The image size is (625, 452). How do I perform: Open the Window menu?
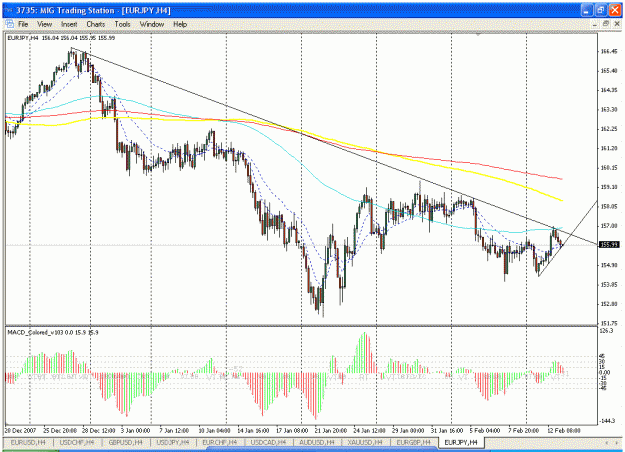(152, 24)
